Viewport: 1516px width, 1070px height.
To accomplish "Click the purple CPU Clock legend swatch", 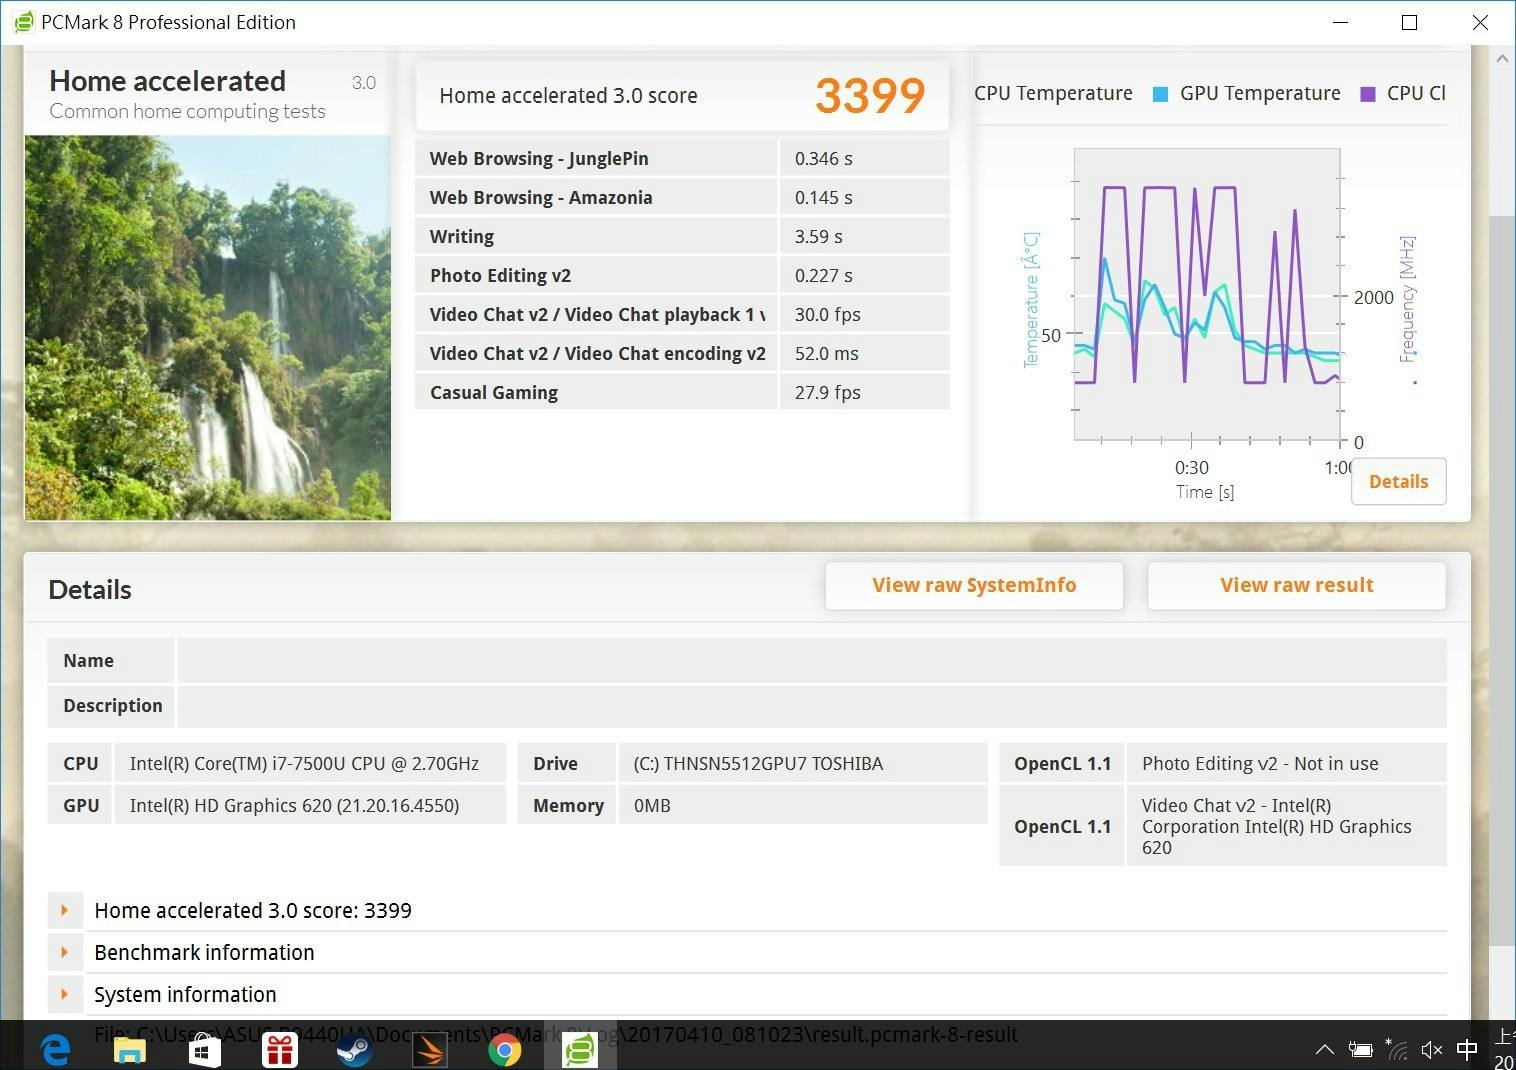I will tap(1368, 94).
